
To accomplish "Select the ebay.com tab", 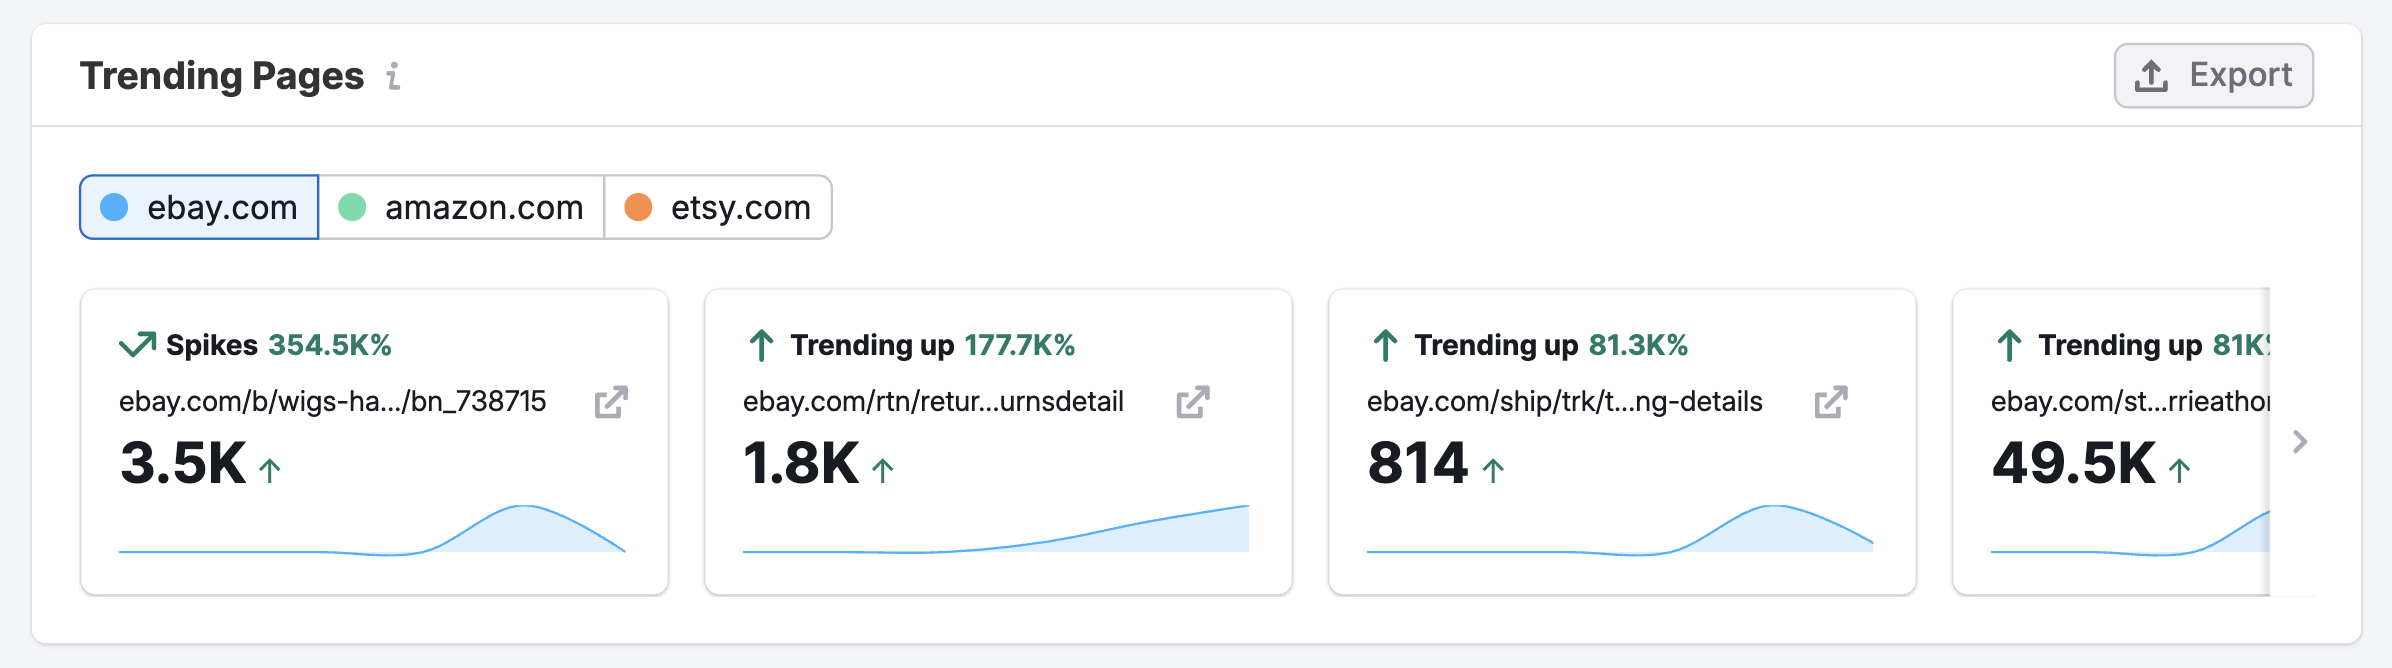I will coord(200,207).
